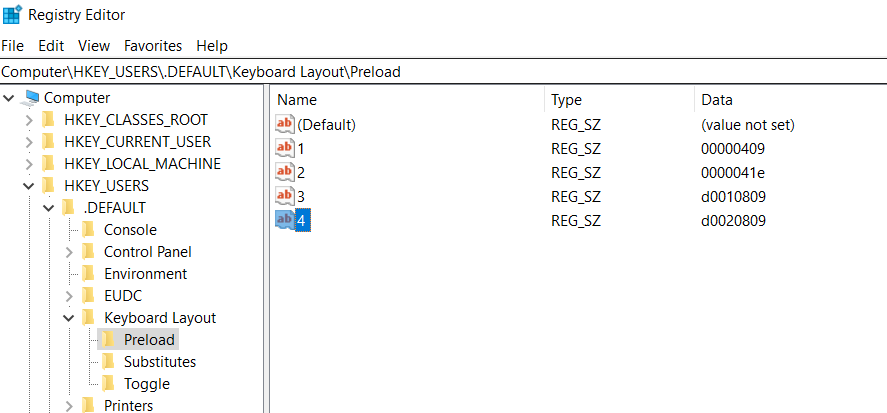Open the View menu

(x=94, y=46)
